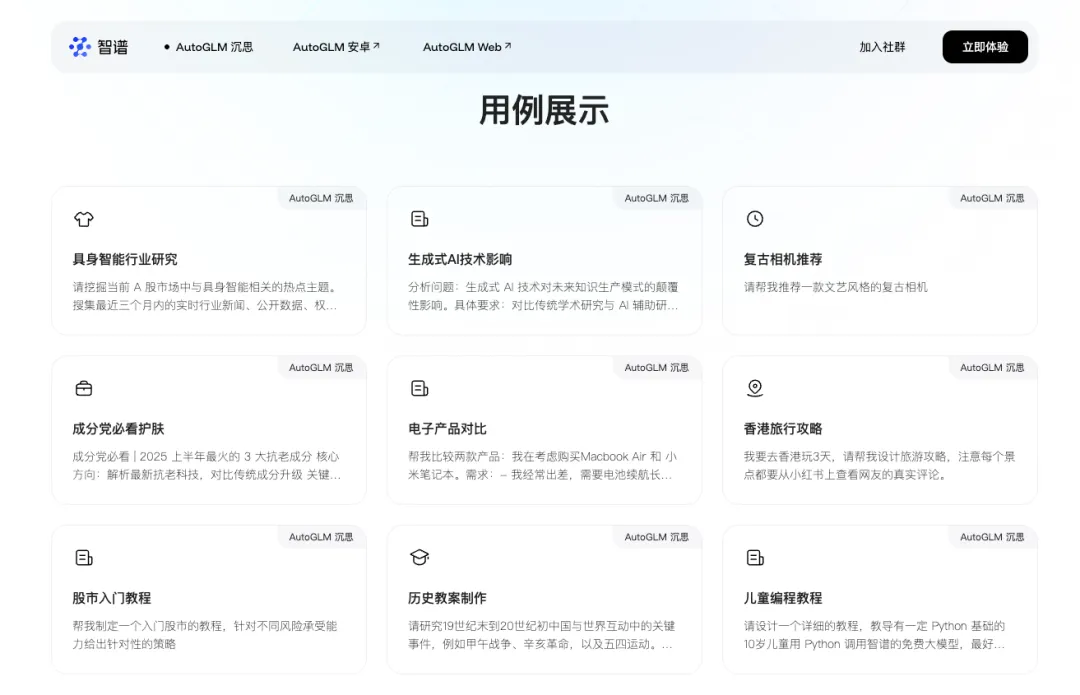Click the 用例展示 page heading
Image resolution: width=1080 pixels, height=695 pixels.
pos(544,110)
